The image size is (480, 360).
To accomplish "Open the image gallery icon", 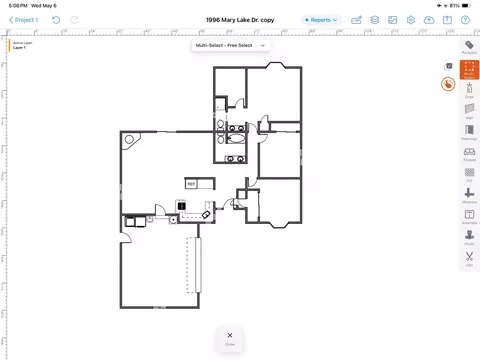I will click(x=393, y=20).
